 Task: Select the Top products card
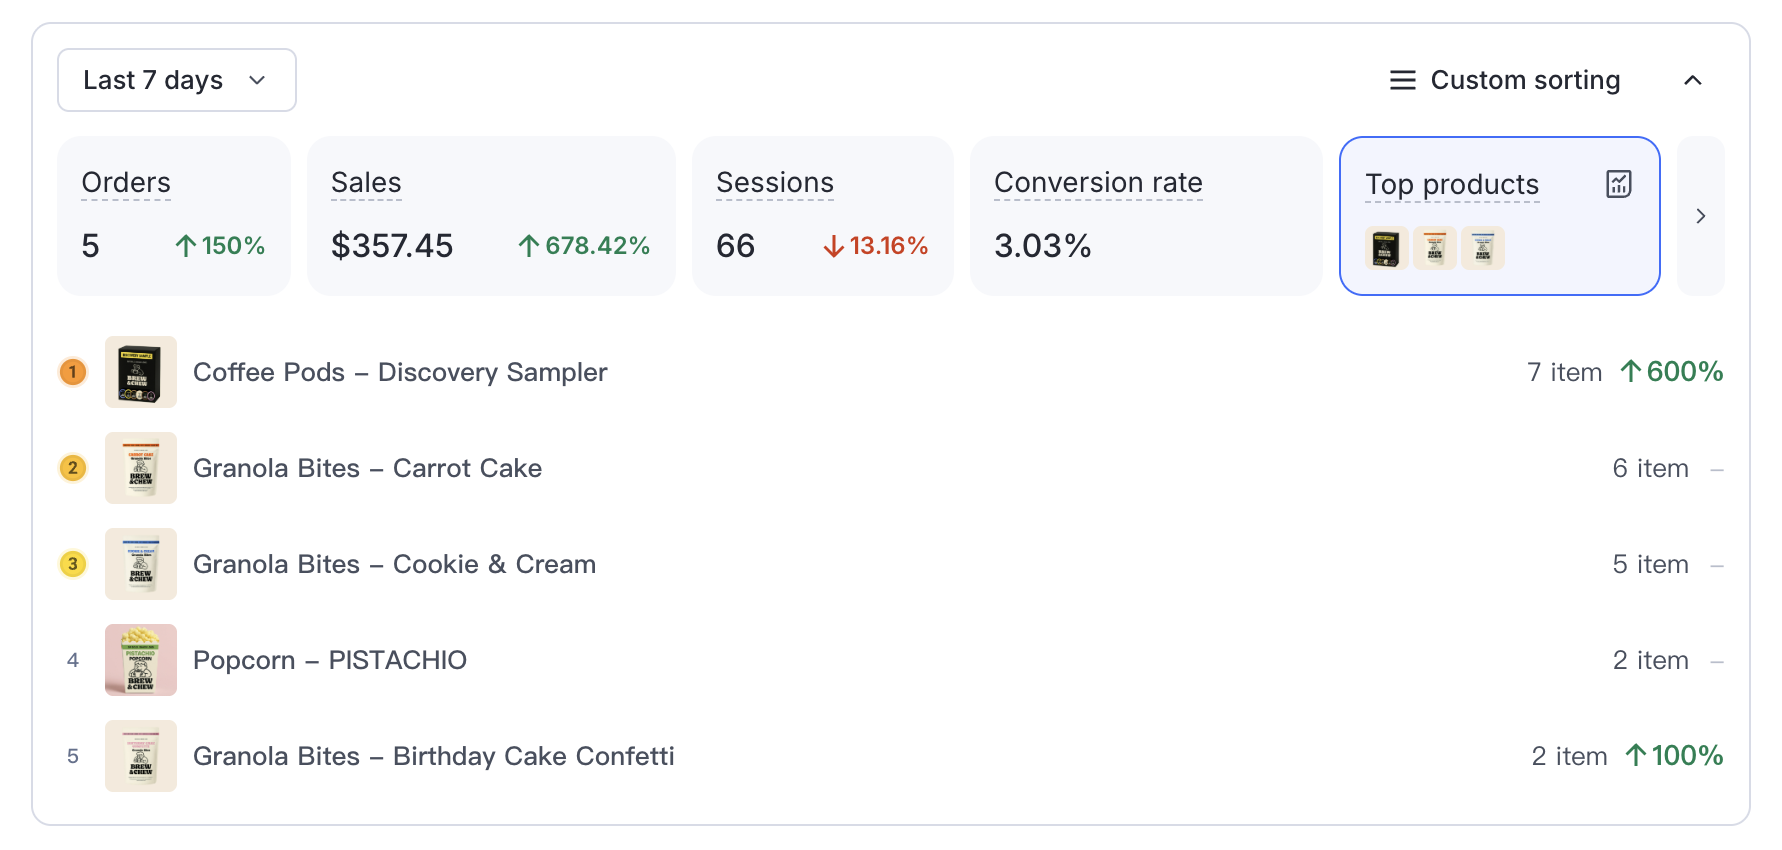point(1498,216)
